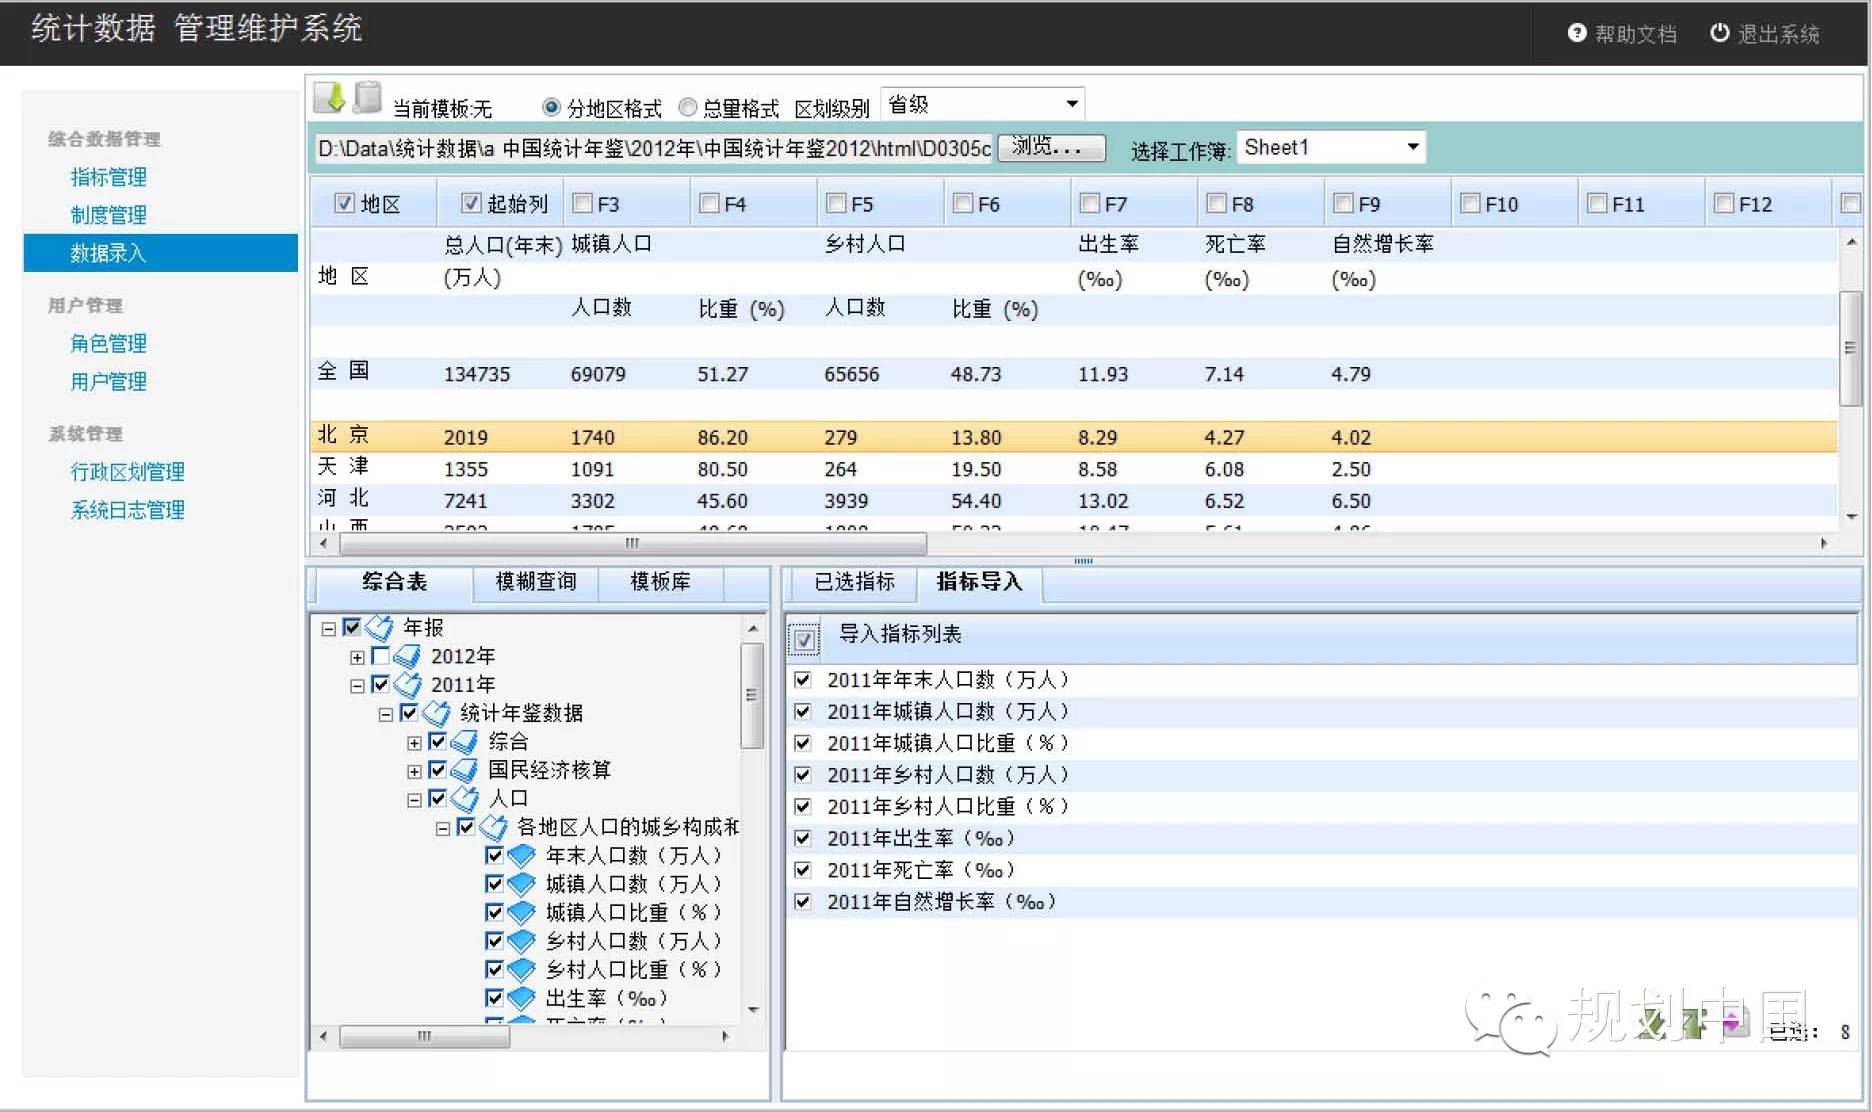Image resolution: width=1872 pixels, height=1112 pixels.
Task: Click the blue diamond icon of 乡村人口数（万人）
Action: (521, 941)
